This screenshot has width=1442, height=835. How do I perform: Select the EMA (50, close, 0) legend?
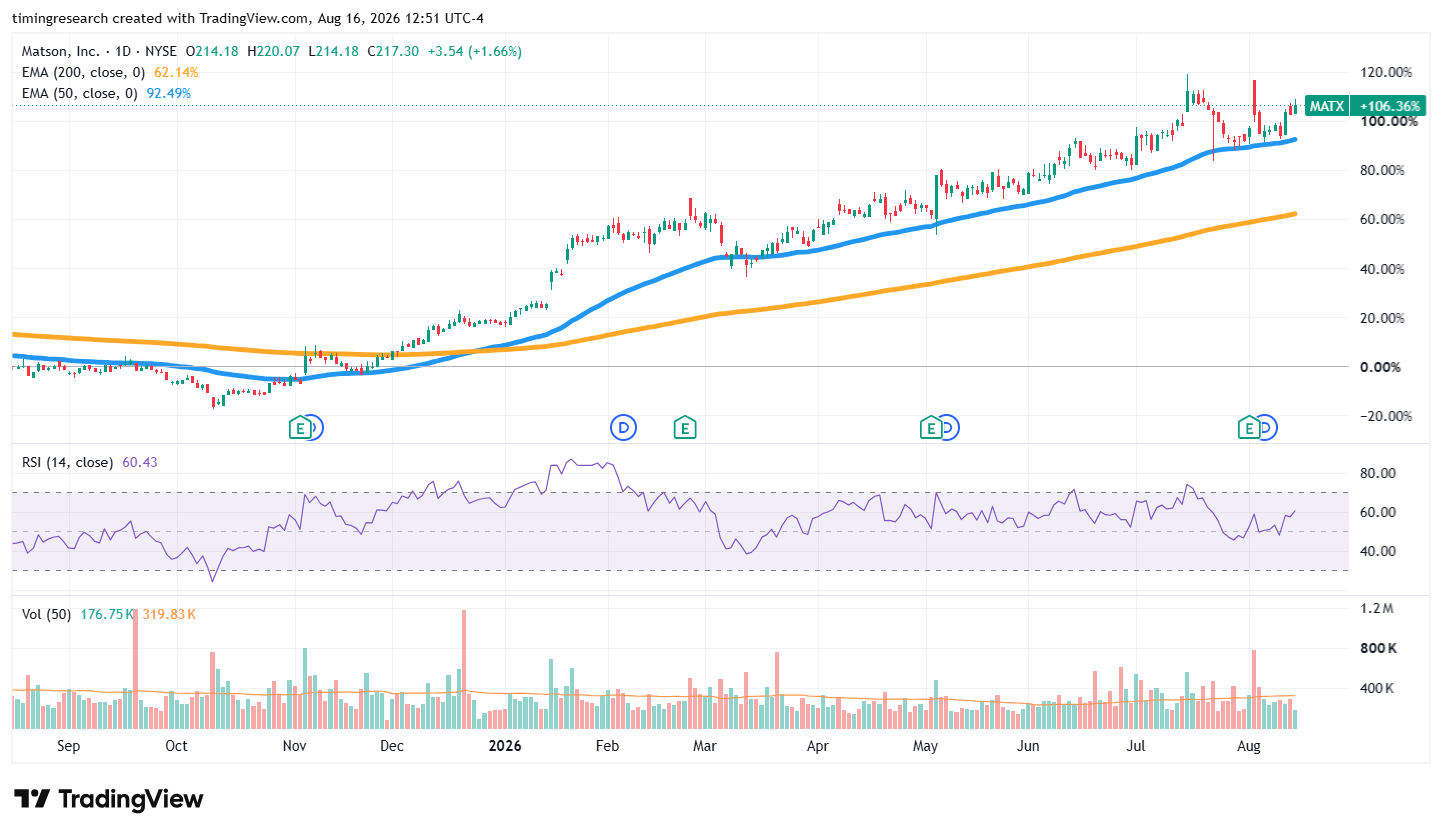click(80, 93)
